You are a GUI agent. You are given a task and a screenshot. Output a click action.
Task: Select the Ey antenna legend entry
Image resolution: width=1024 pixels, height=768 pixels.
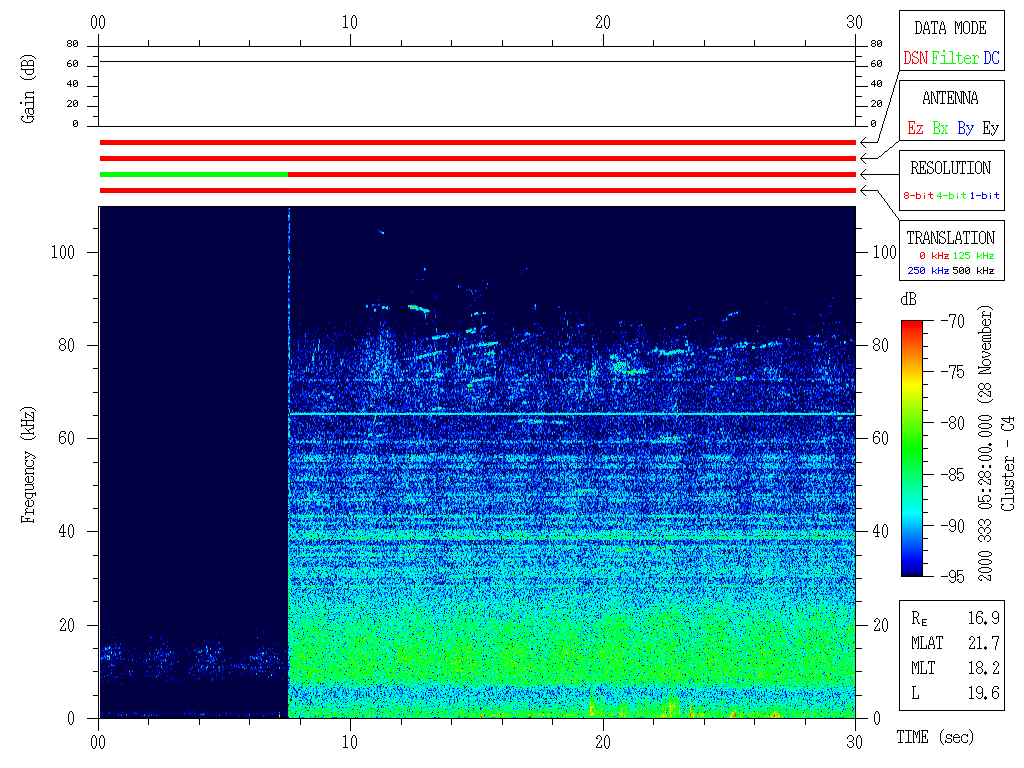click(990, 128)
